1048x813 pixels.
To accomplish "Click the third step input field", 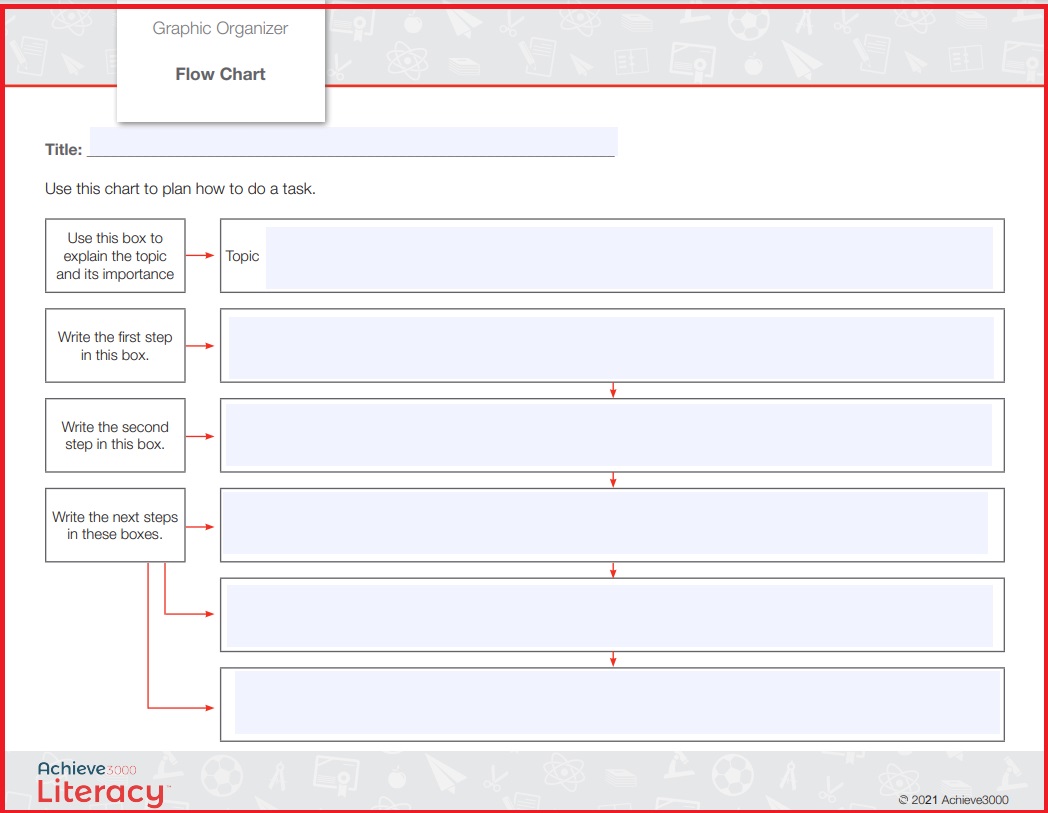I will 605,523.
